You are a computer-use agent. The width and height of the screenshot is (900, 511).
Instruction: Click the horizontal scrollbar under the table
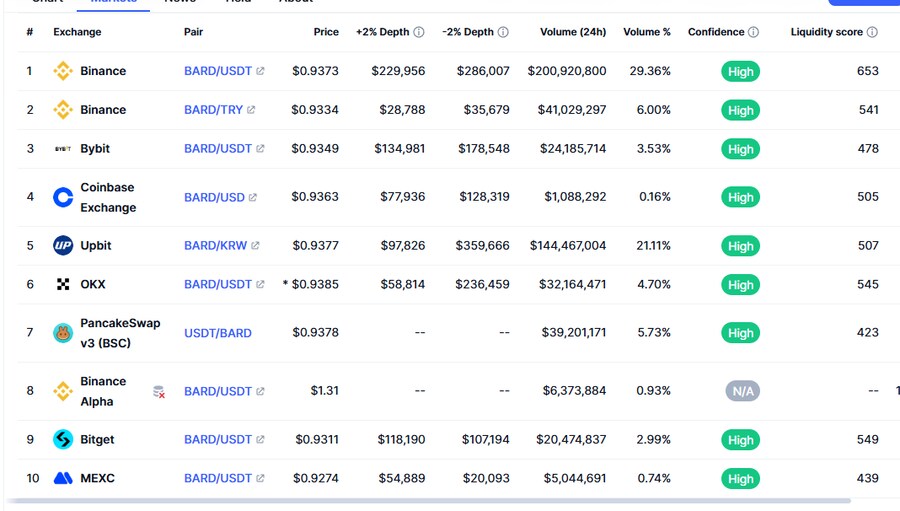tap(428, 500)
